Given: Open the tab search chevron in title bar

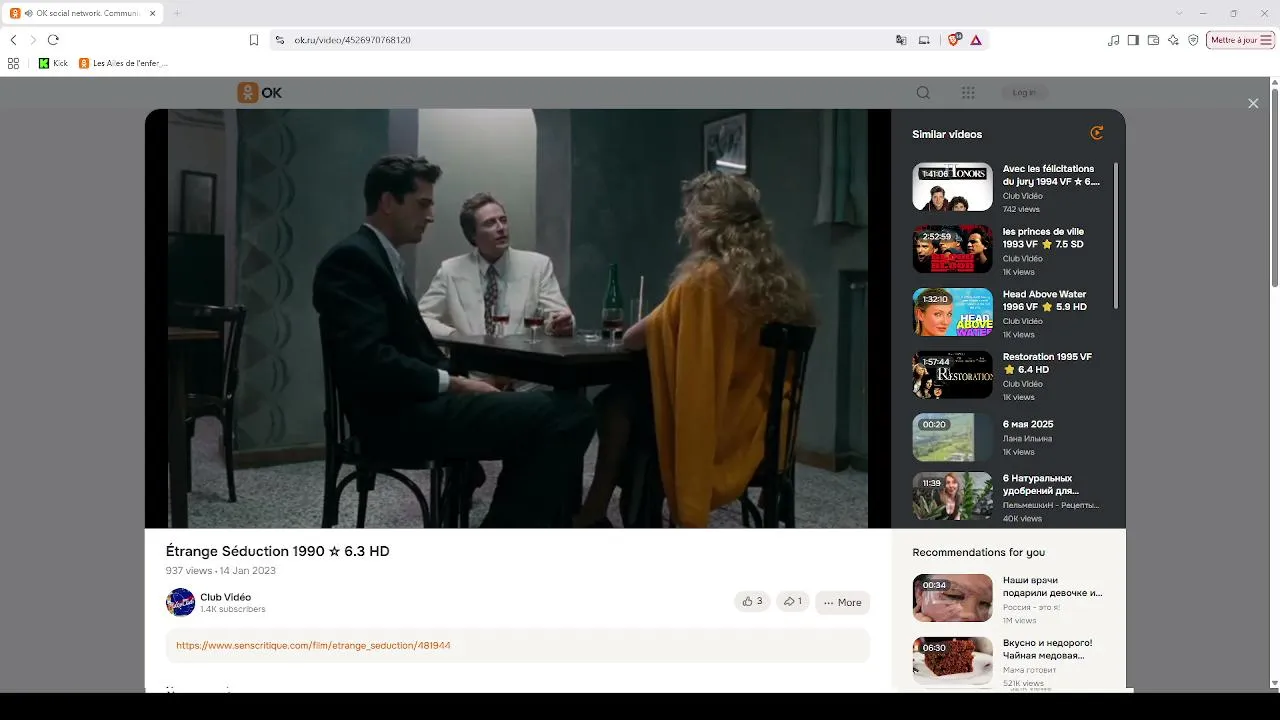Looking at the screenshot, I should [x=1179, y=13].
